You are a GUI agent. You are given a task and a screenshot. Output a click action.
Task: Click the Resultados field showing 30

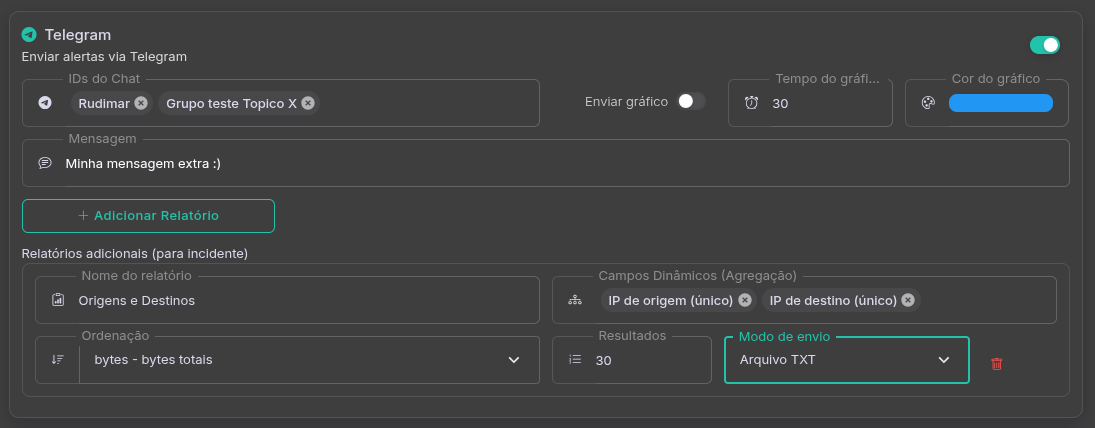point(650,360)
